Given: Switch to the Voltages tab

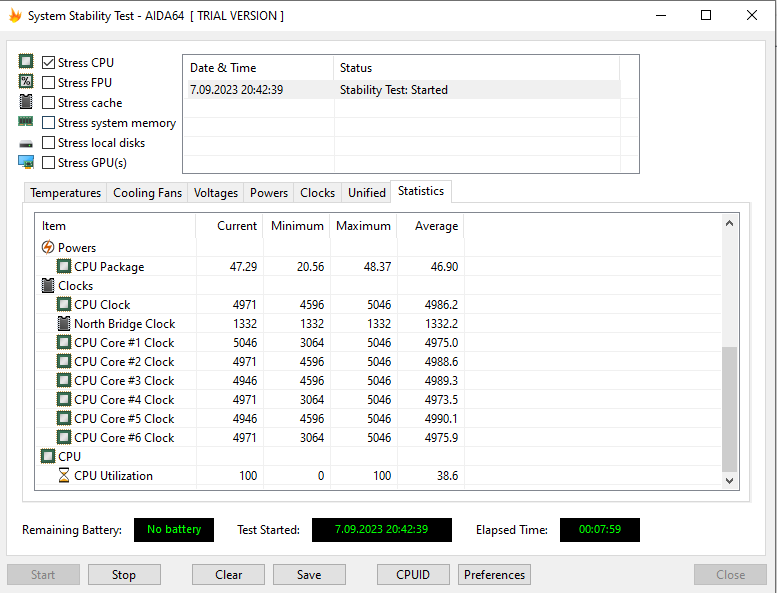Looking at the screenshot, I should [216, 193].
